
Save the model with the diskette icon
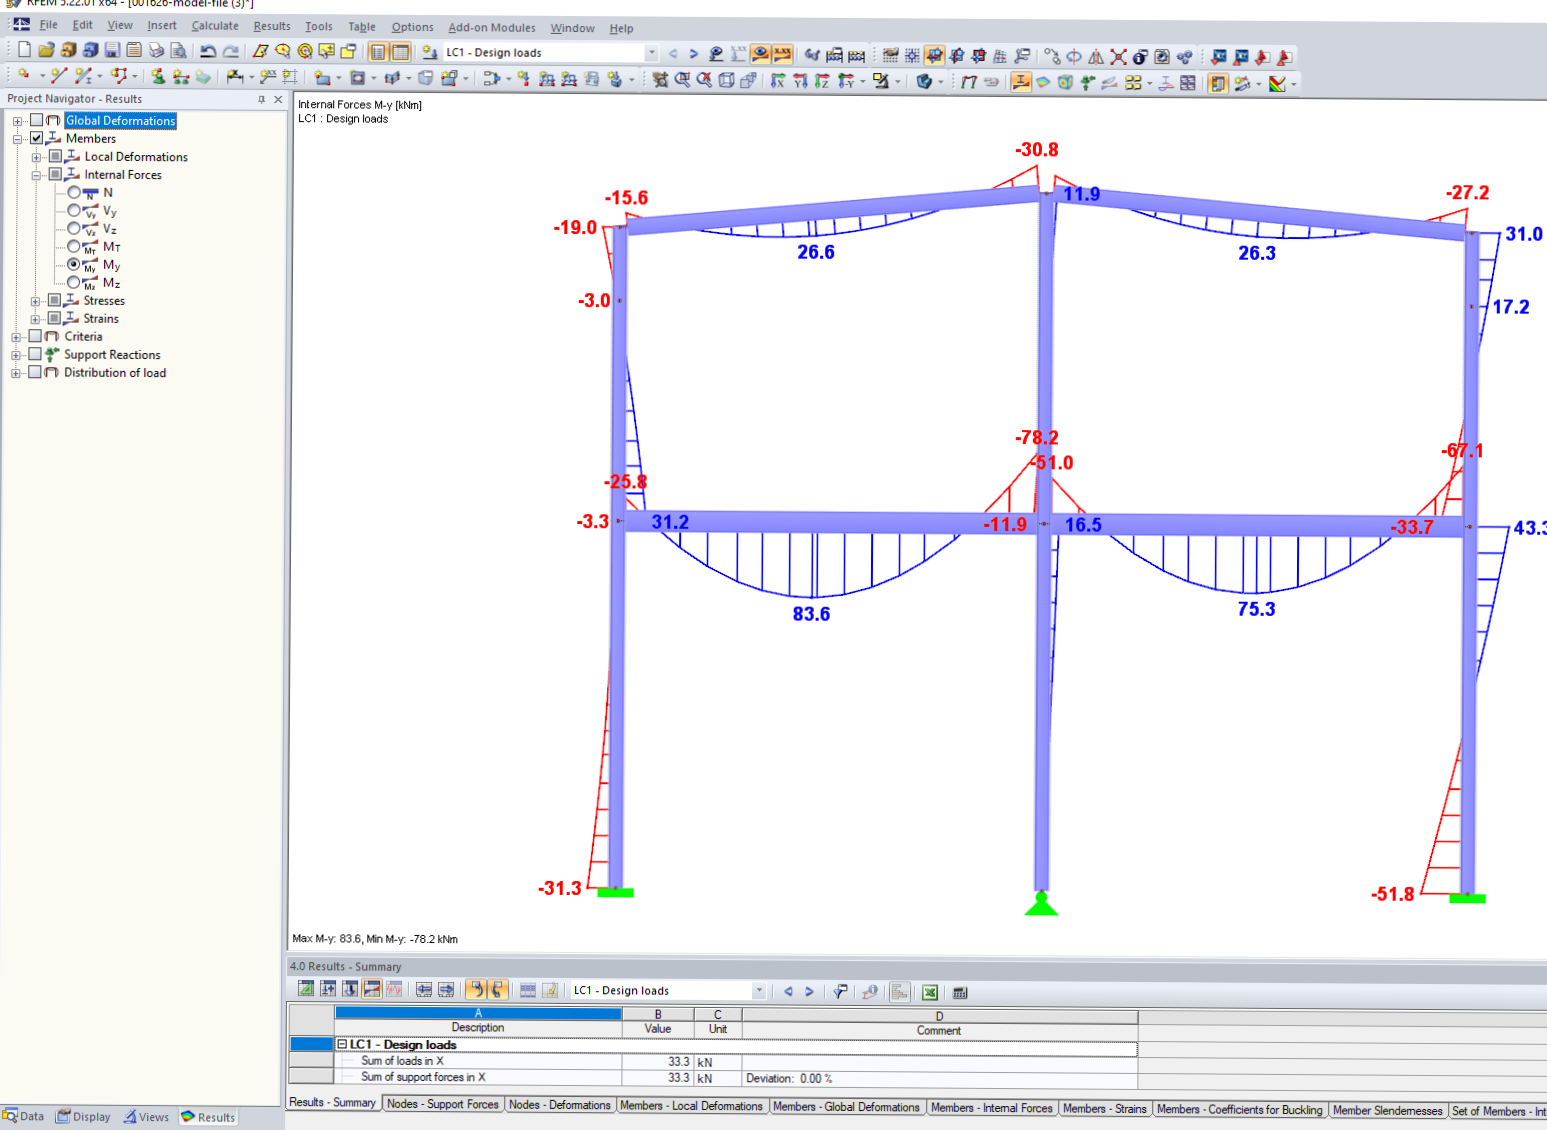point(112,50)
